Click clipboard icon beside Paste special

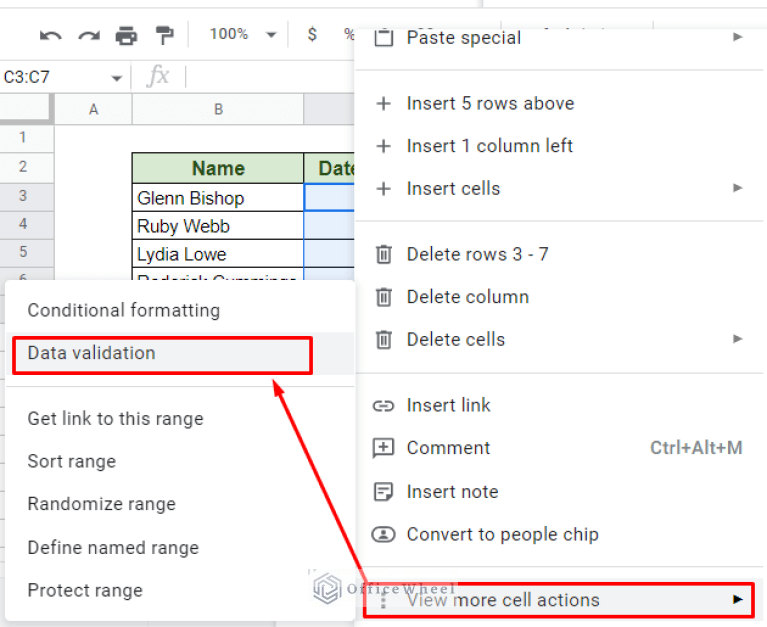pos(384,37)
